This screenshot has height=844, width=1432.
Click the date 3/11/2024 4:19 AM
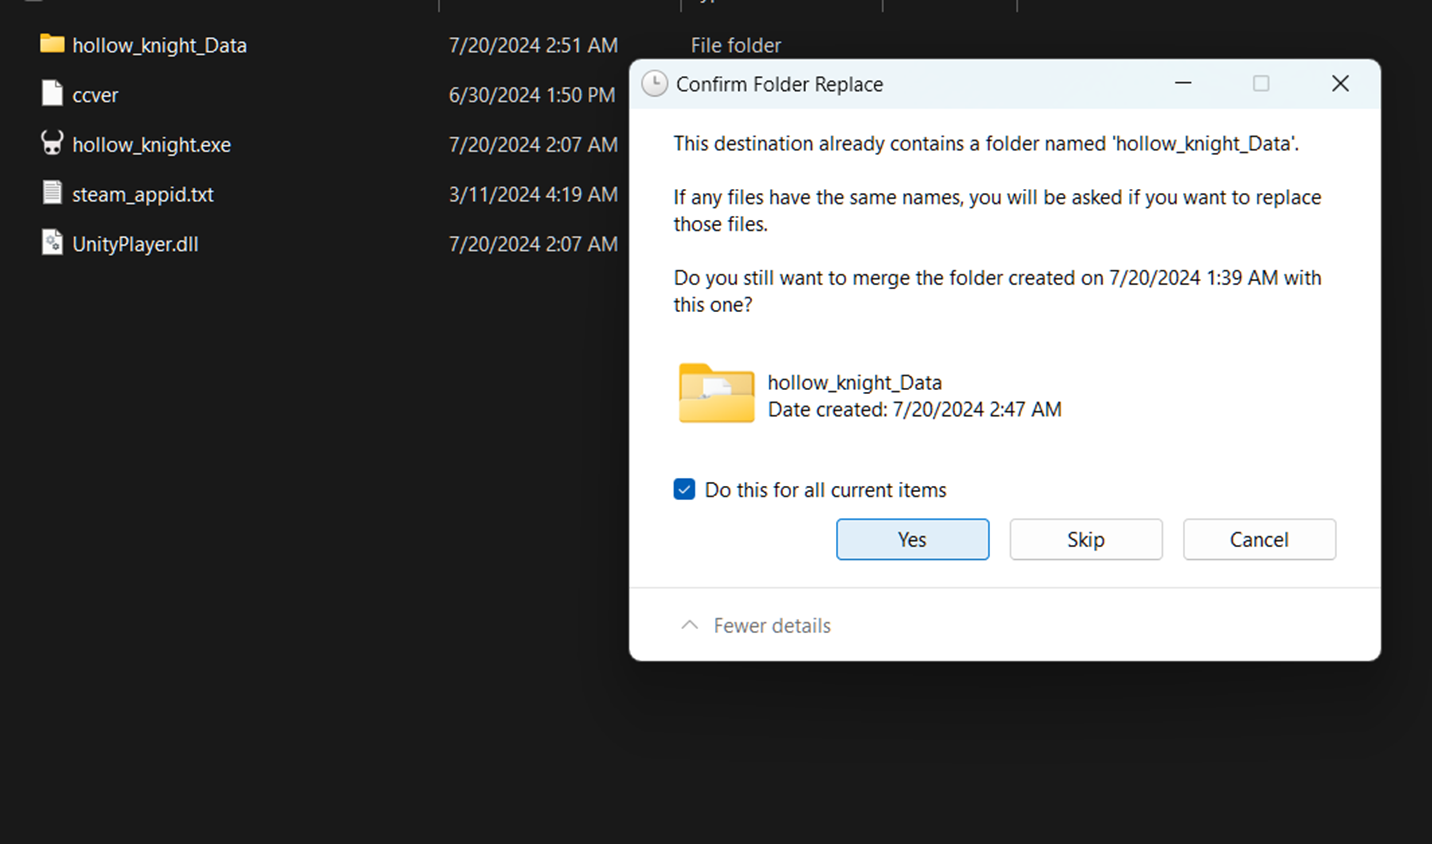point(533,194)
